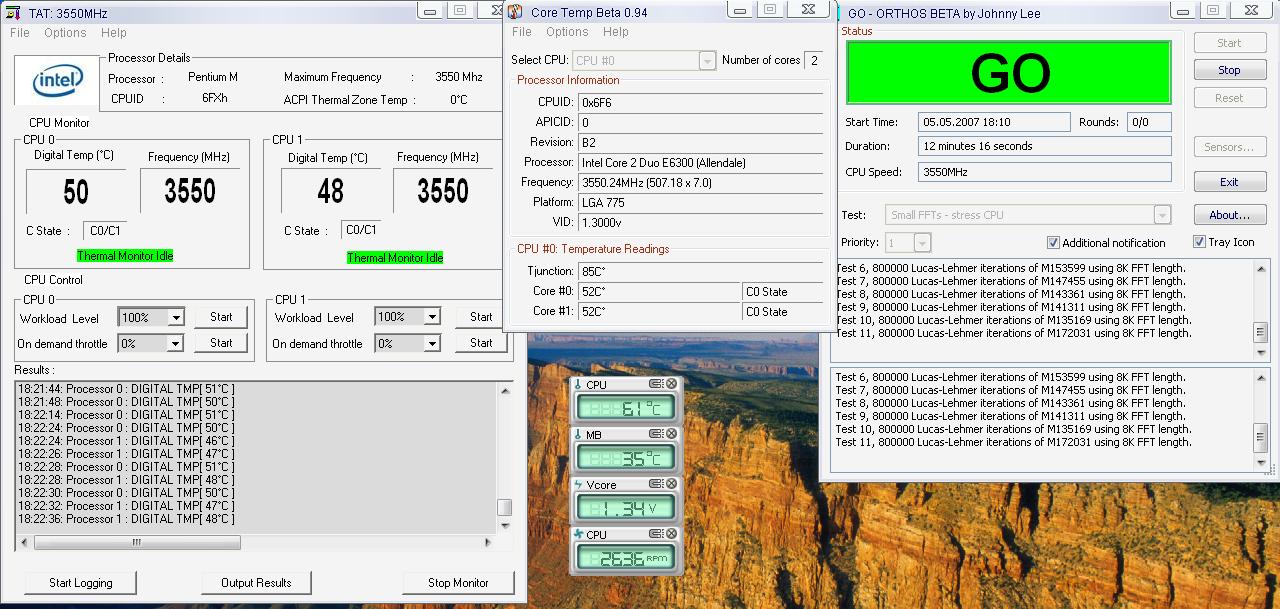The height and width of the screenshot is (609, 1280).
Task: Click thermometer icon on MB gadget
Action: (x=578, y=435)
